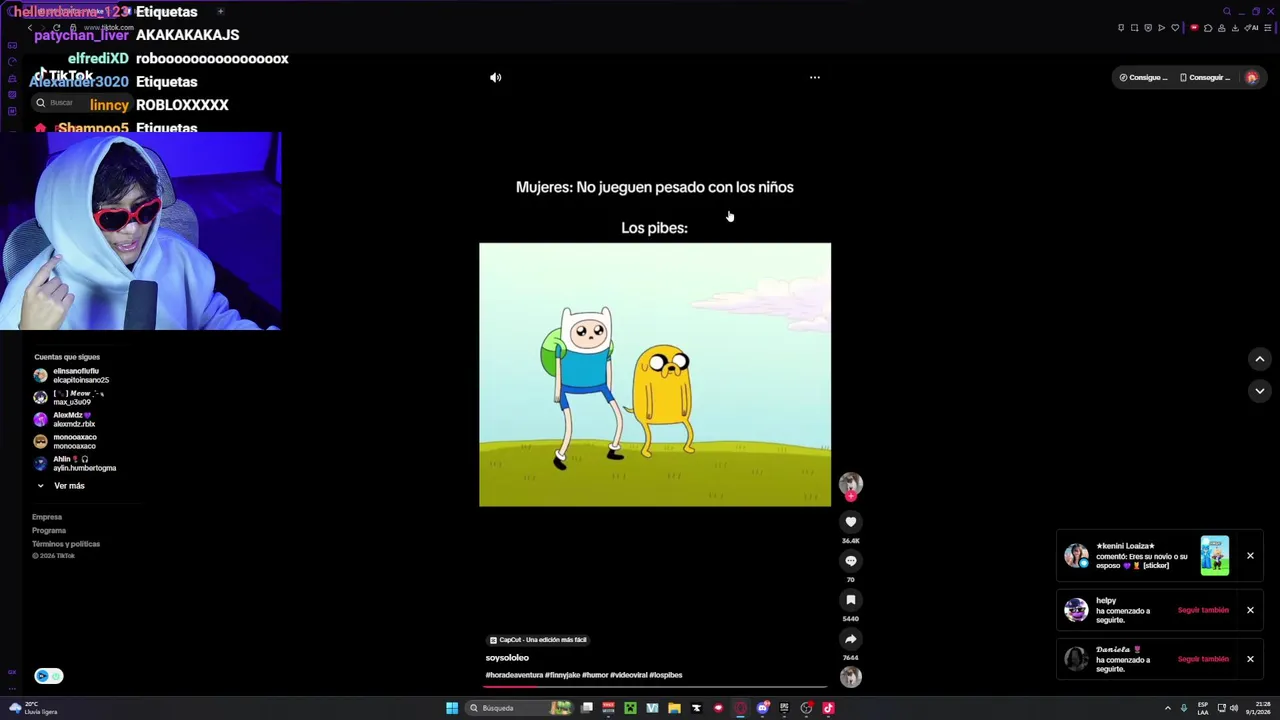Click the Conseguir app phone button
The width and height of the screenshot is (1280, 720).
click(1205, 77)
